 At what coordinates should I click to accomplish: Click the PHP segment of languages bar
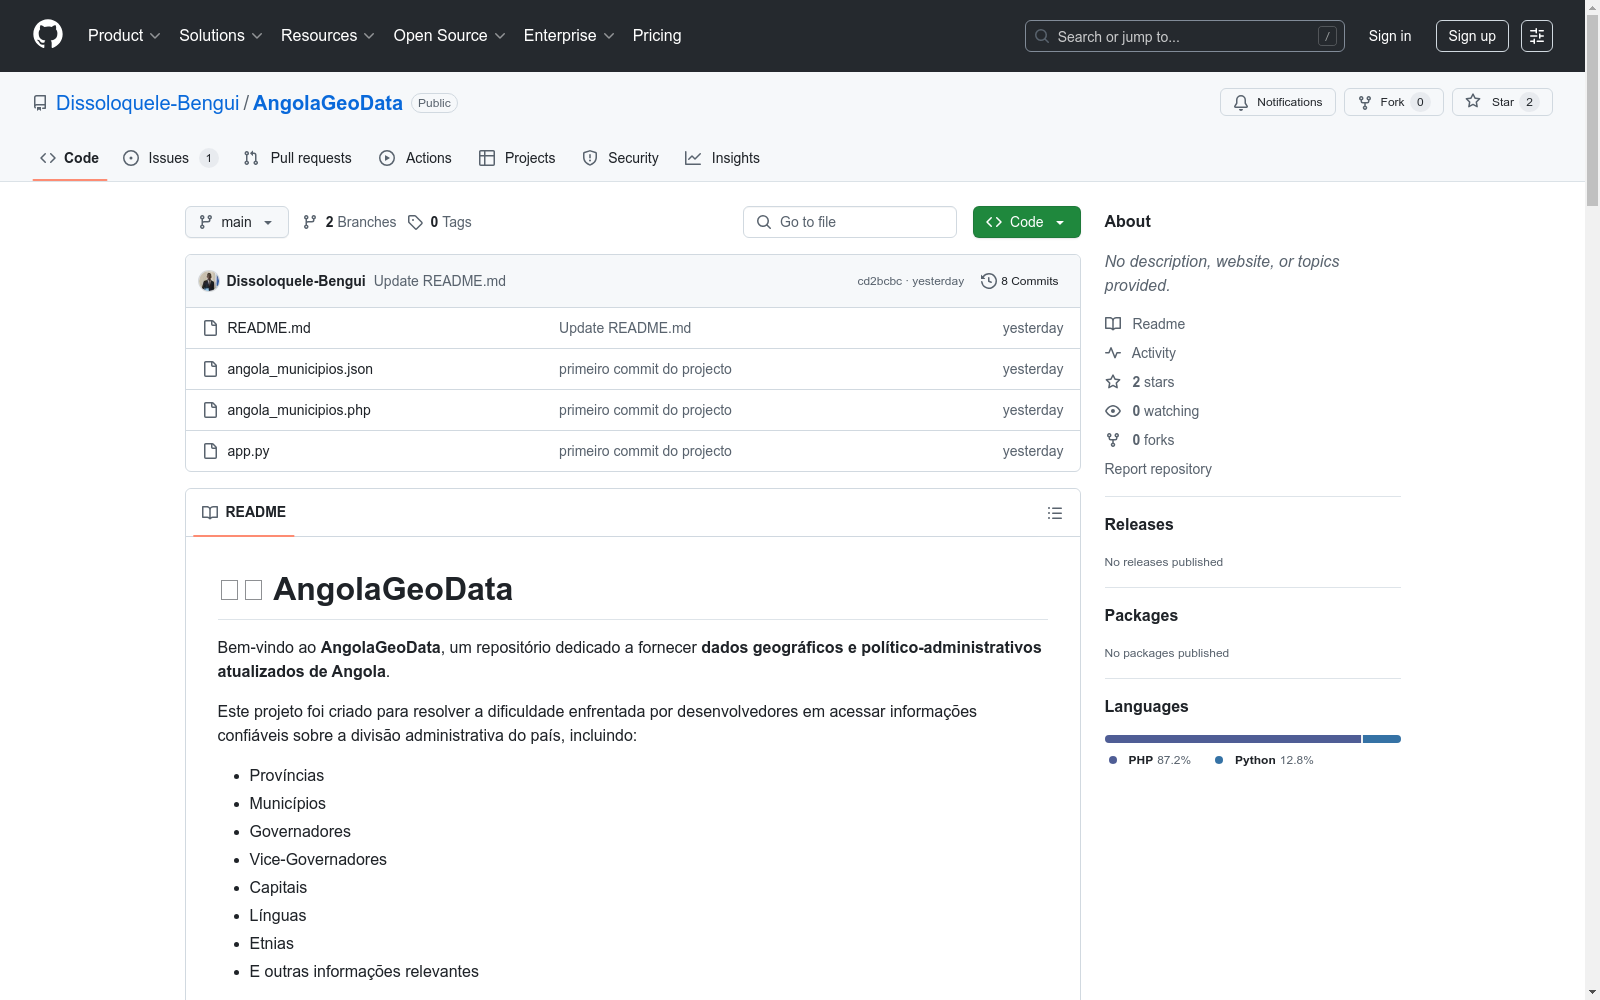pyautogui.click(x=1233, y=739)
